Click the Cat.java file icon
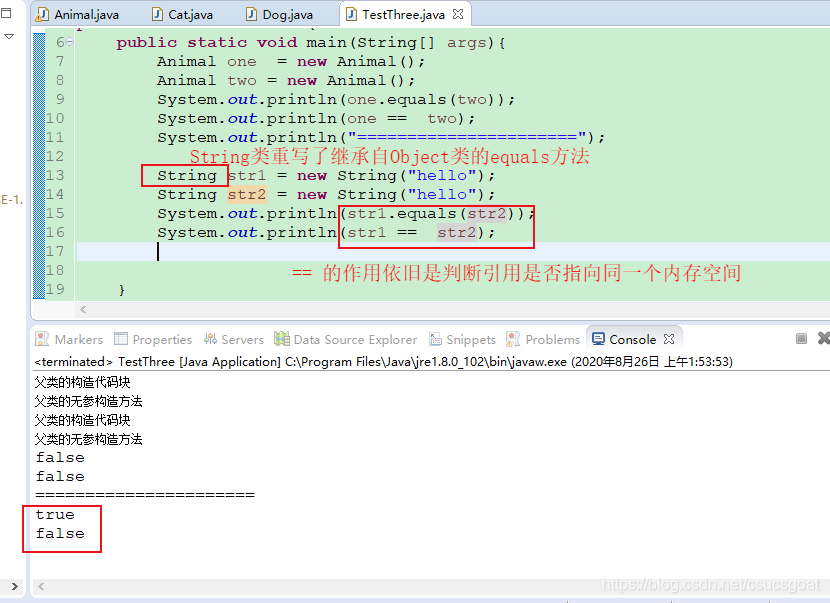This screenshot has height=603, width=830. click(x=157, y=14)
